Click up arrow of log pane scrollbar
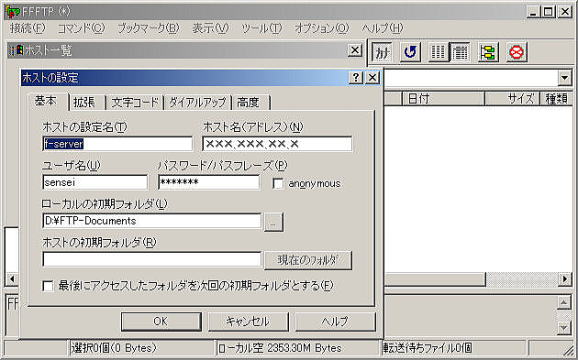 564,303
